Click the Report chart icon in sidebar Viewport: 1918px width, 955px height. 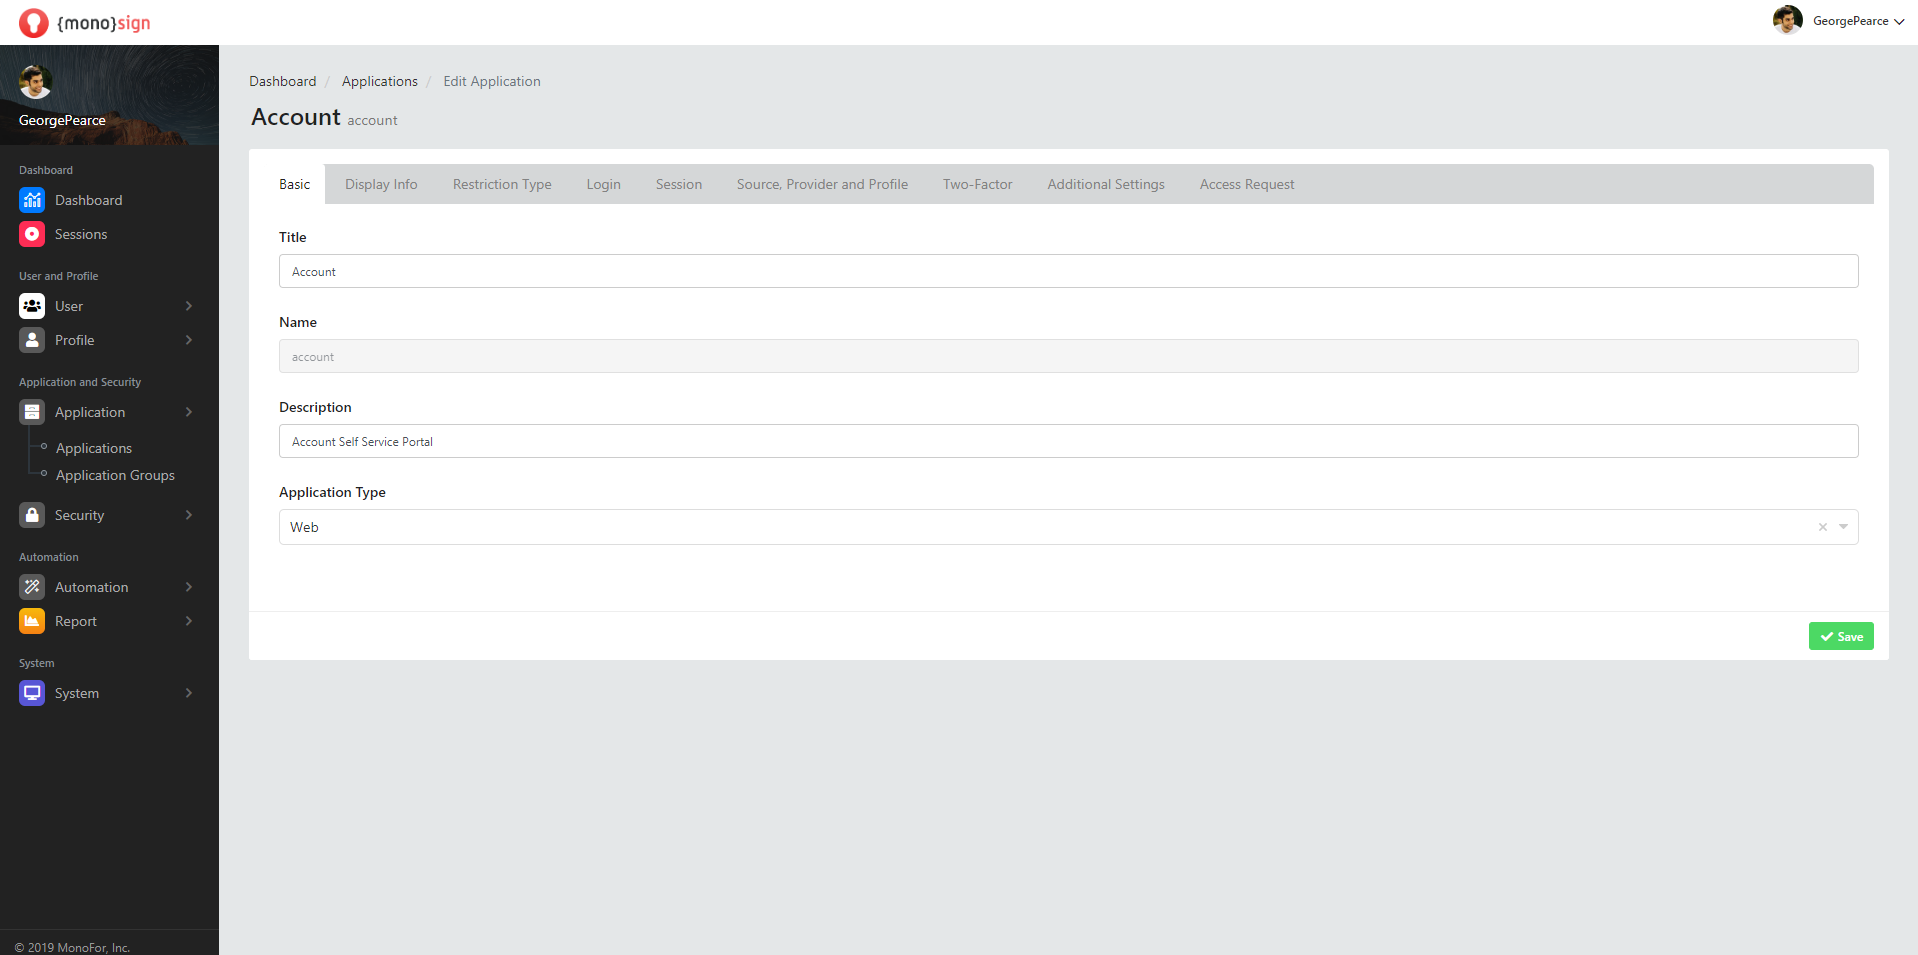32,621
